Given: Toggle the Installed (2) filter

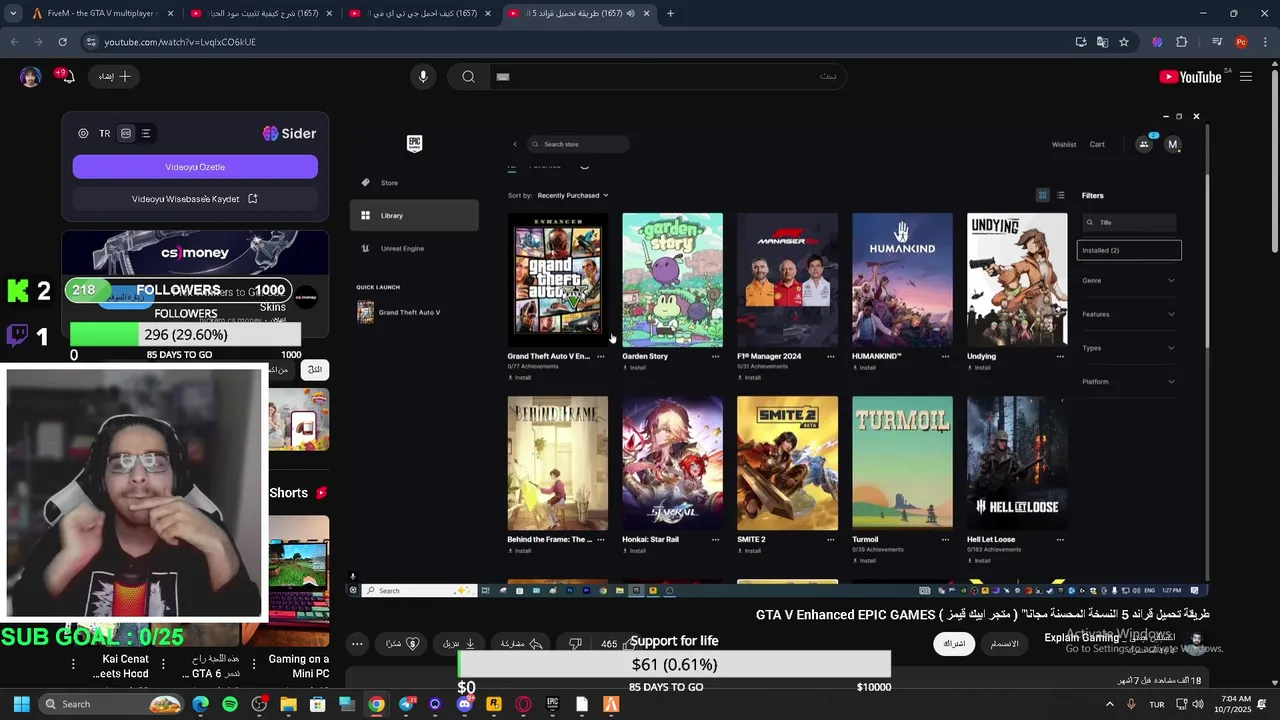Looking at the screenshot, I should [1129, 250].
